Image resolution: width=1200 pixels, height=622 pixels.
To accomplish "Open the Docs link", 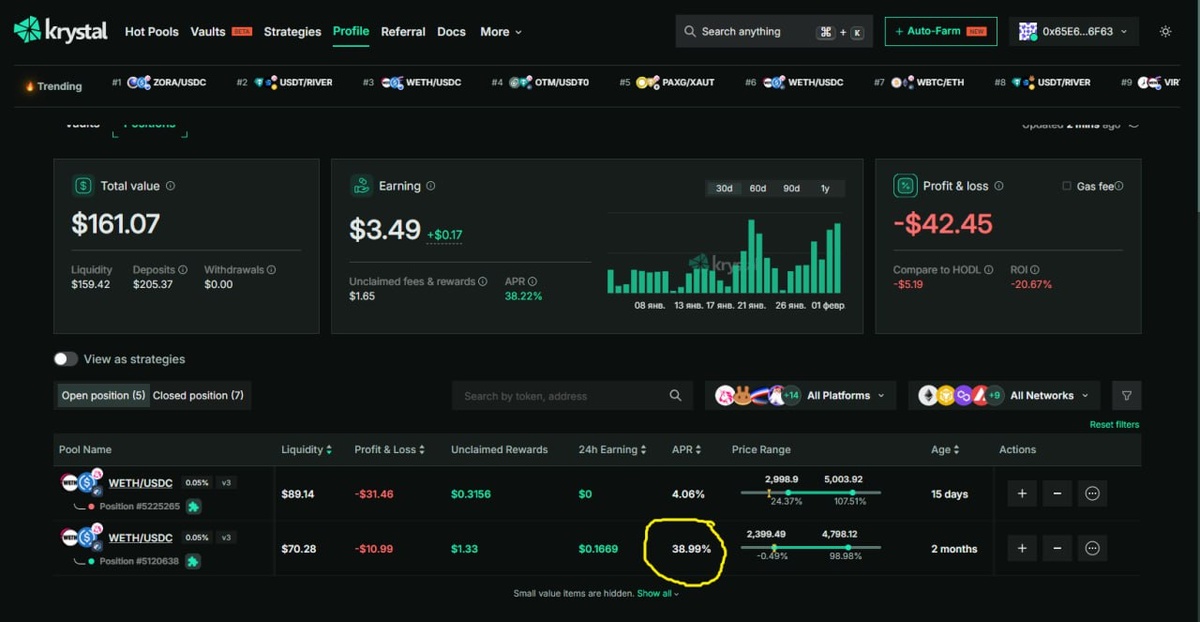I will tap(451, 32).
